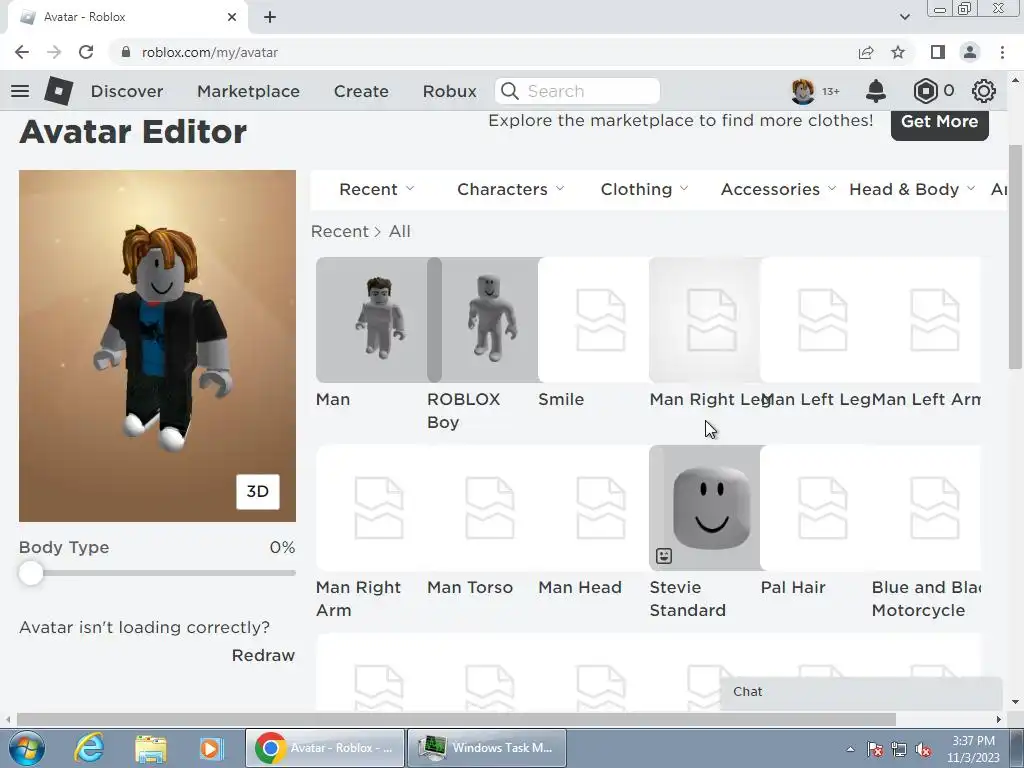Select the Man character thumbnail
The height and width of the screenshot is (768, 1024).
click(372, 319)
